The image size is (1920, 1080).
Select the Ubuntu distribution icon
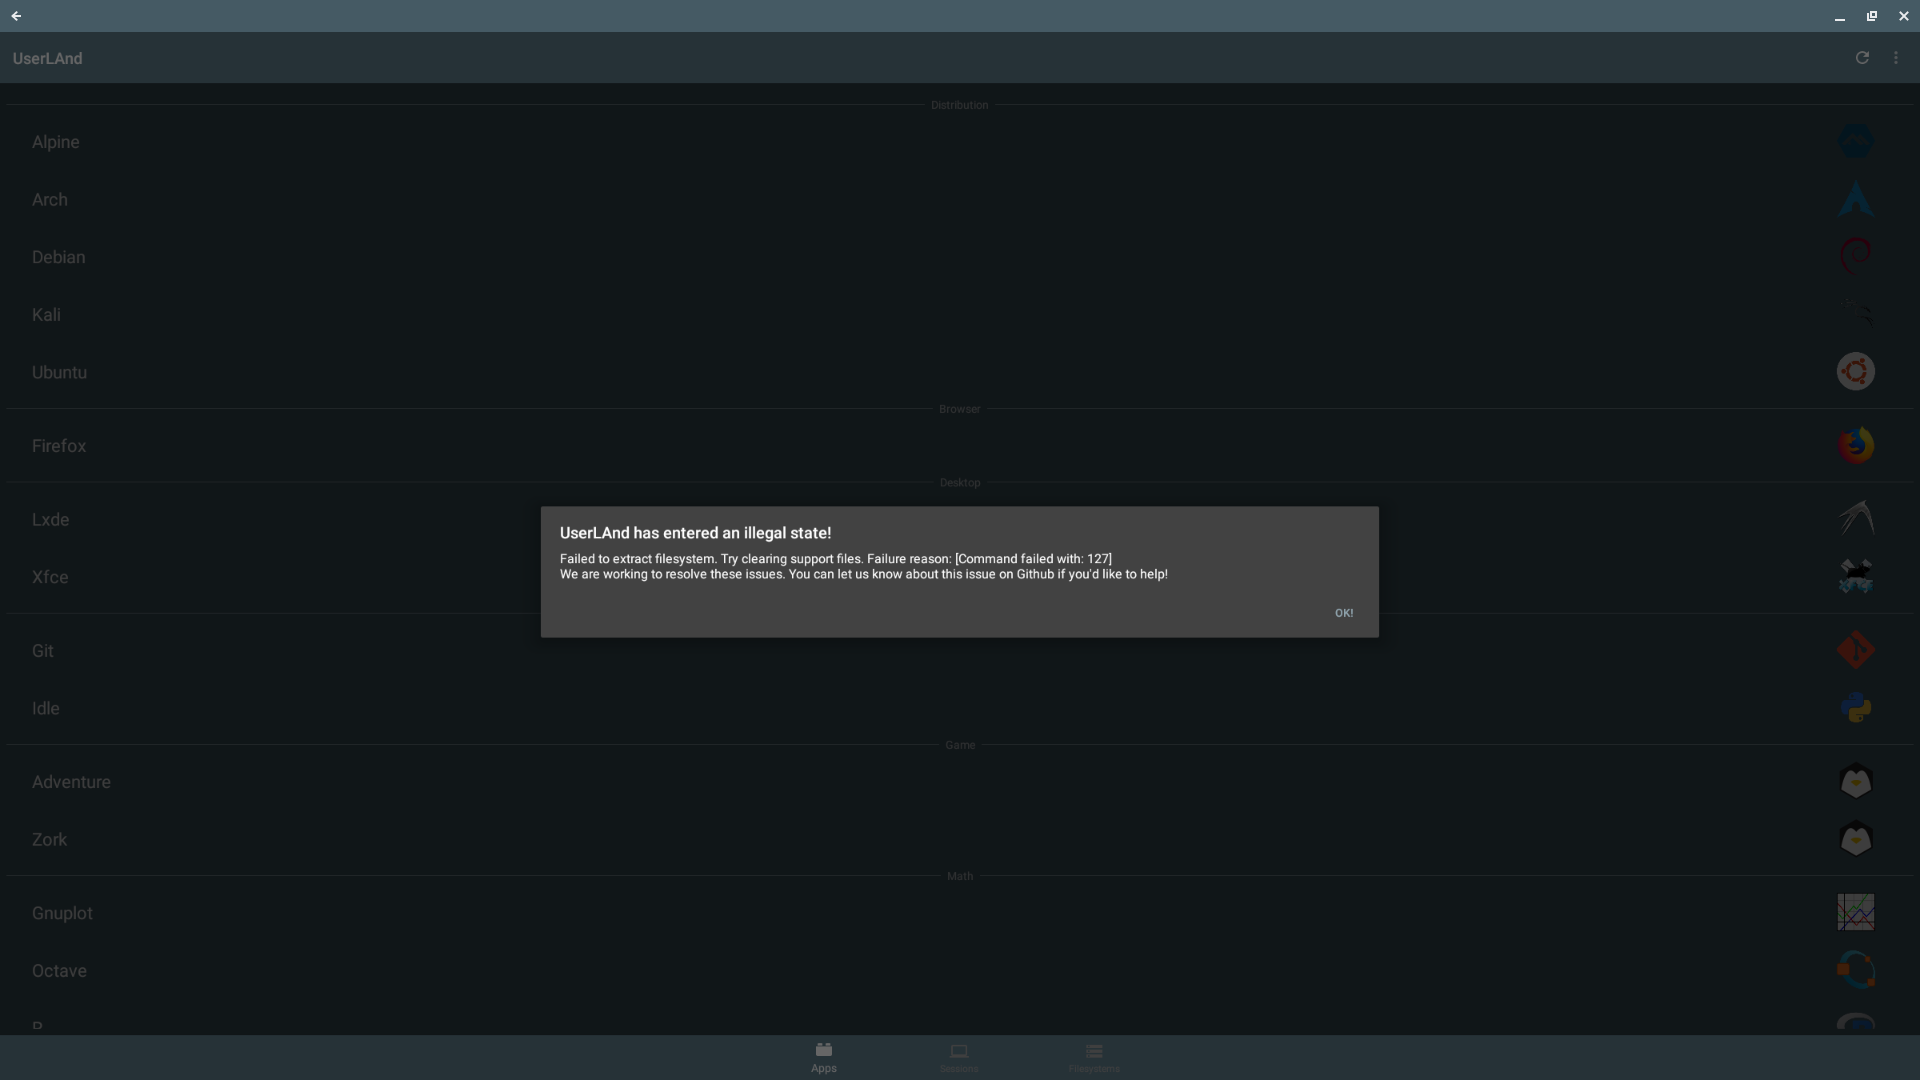[1856, 370]
